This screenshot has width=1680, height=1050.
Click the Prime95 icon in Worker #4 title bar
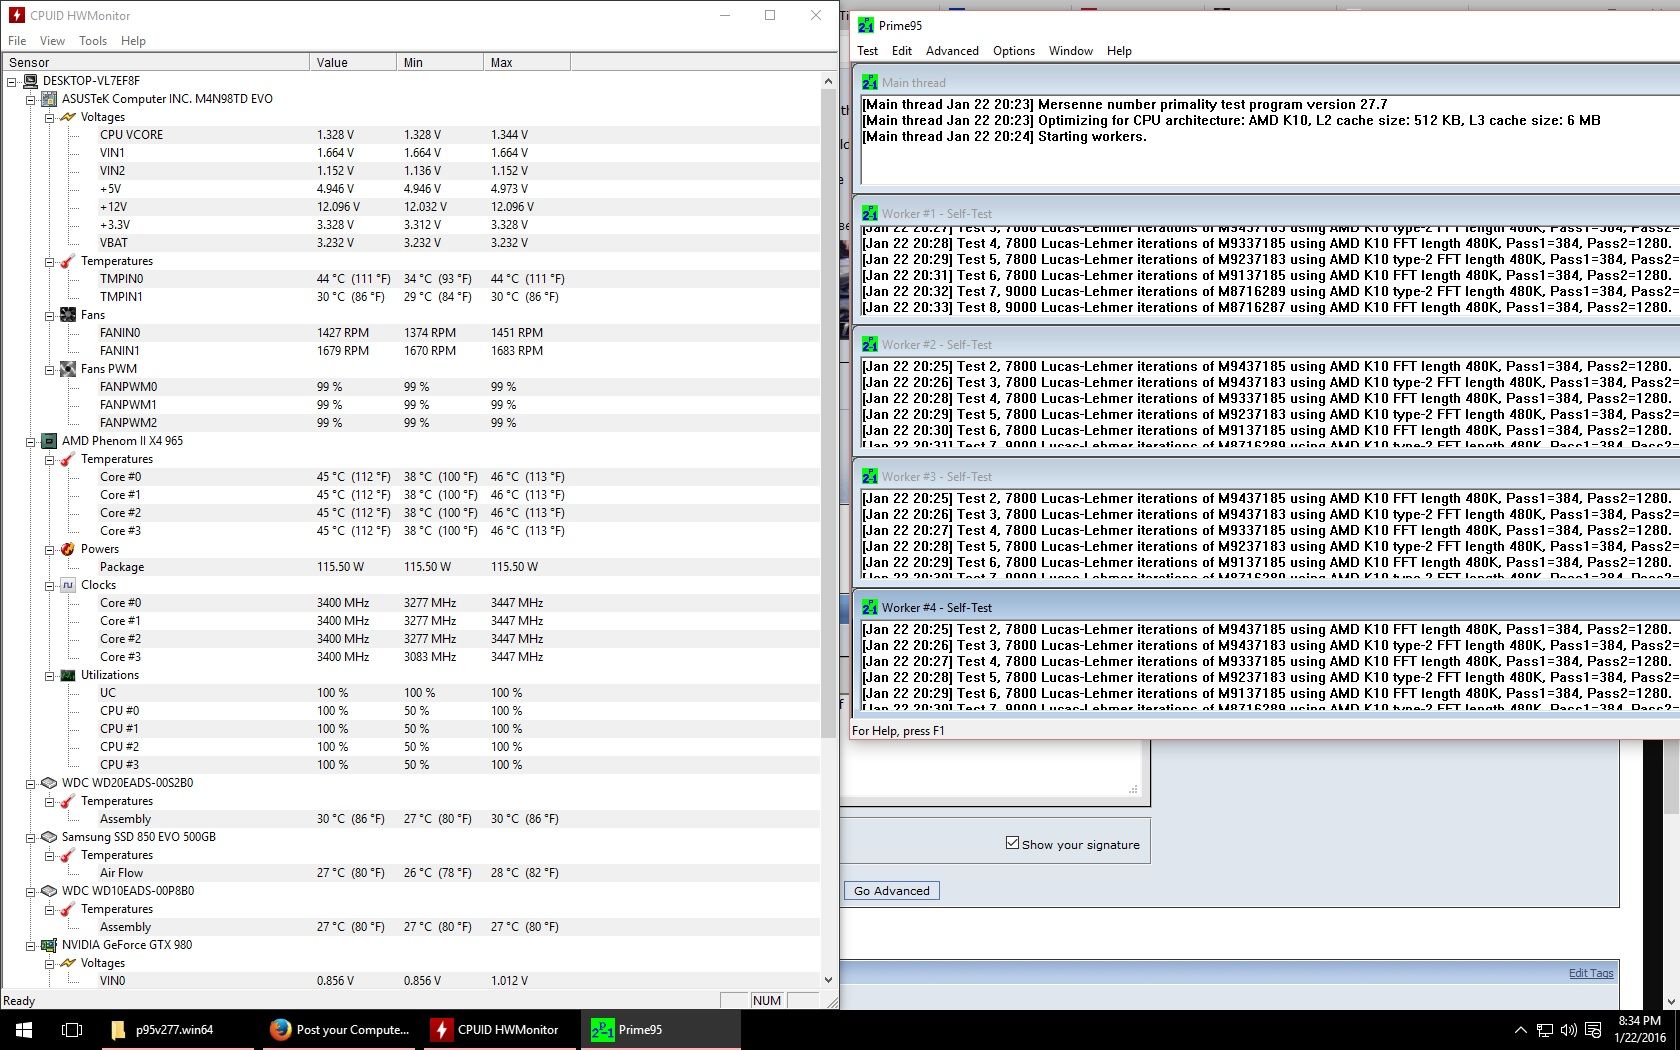869,607
